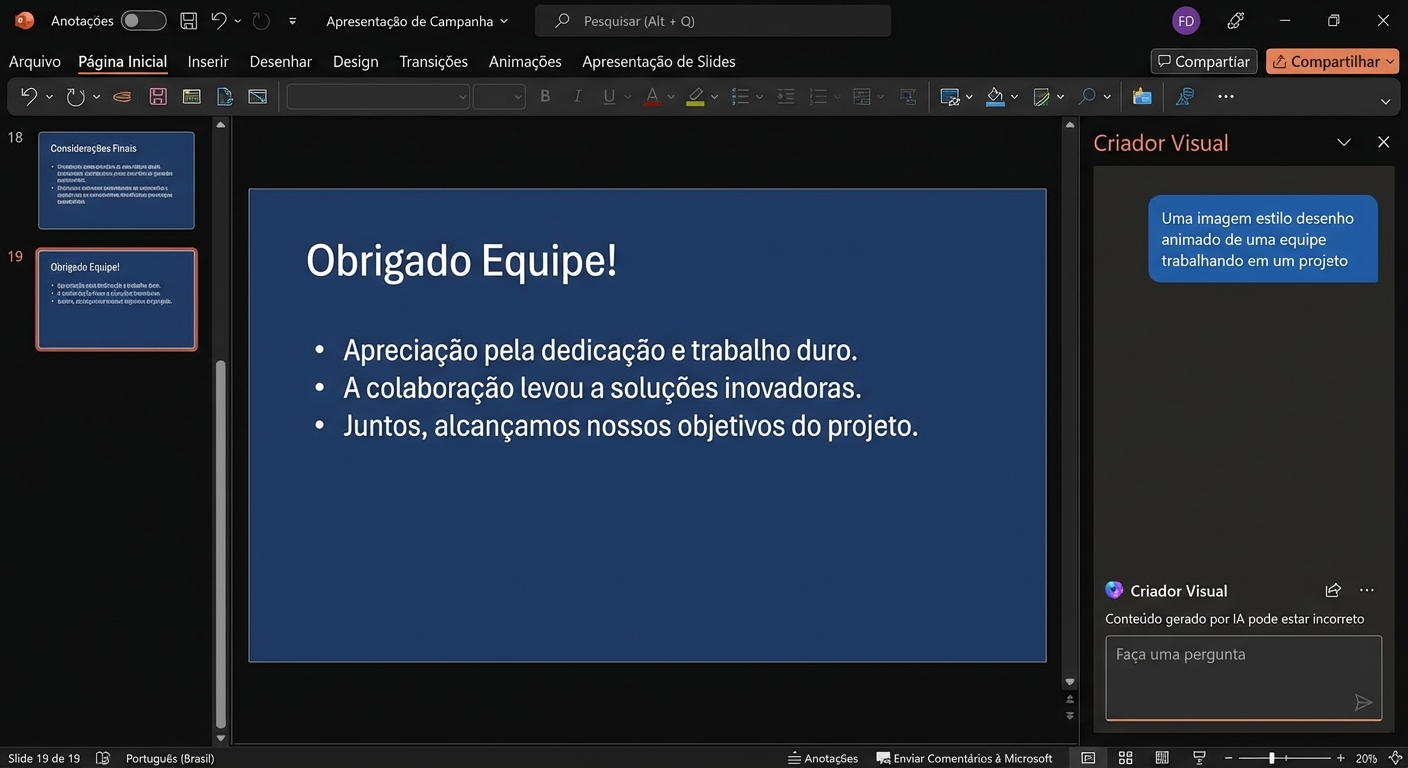Expand the bullet list options dropdown
The height and width of the screenshot is (768, 1408).
[759, 96]
